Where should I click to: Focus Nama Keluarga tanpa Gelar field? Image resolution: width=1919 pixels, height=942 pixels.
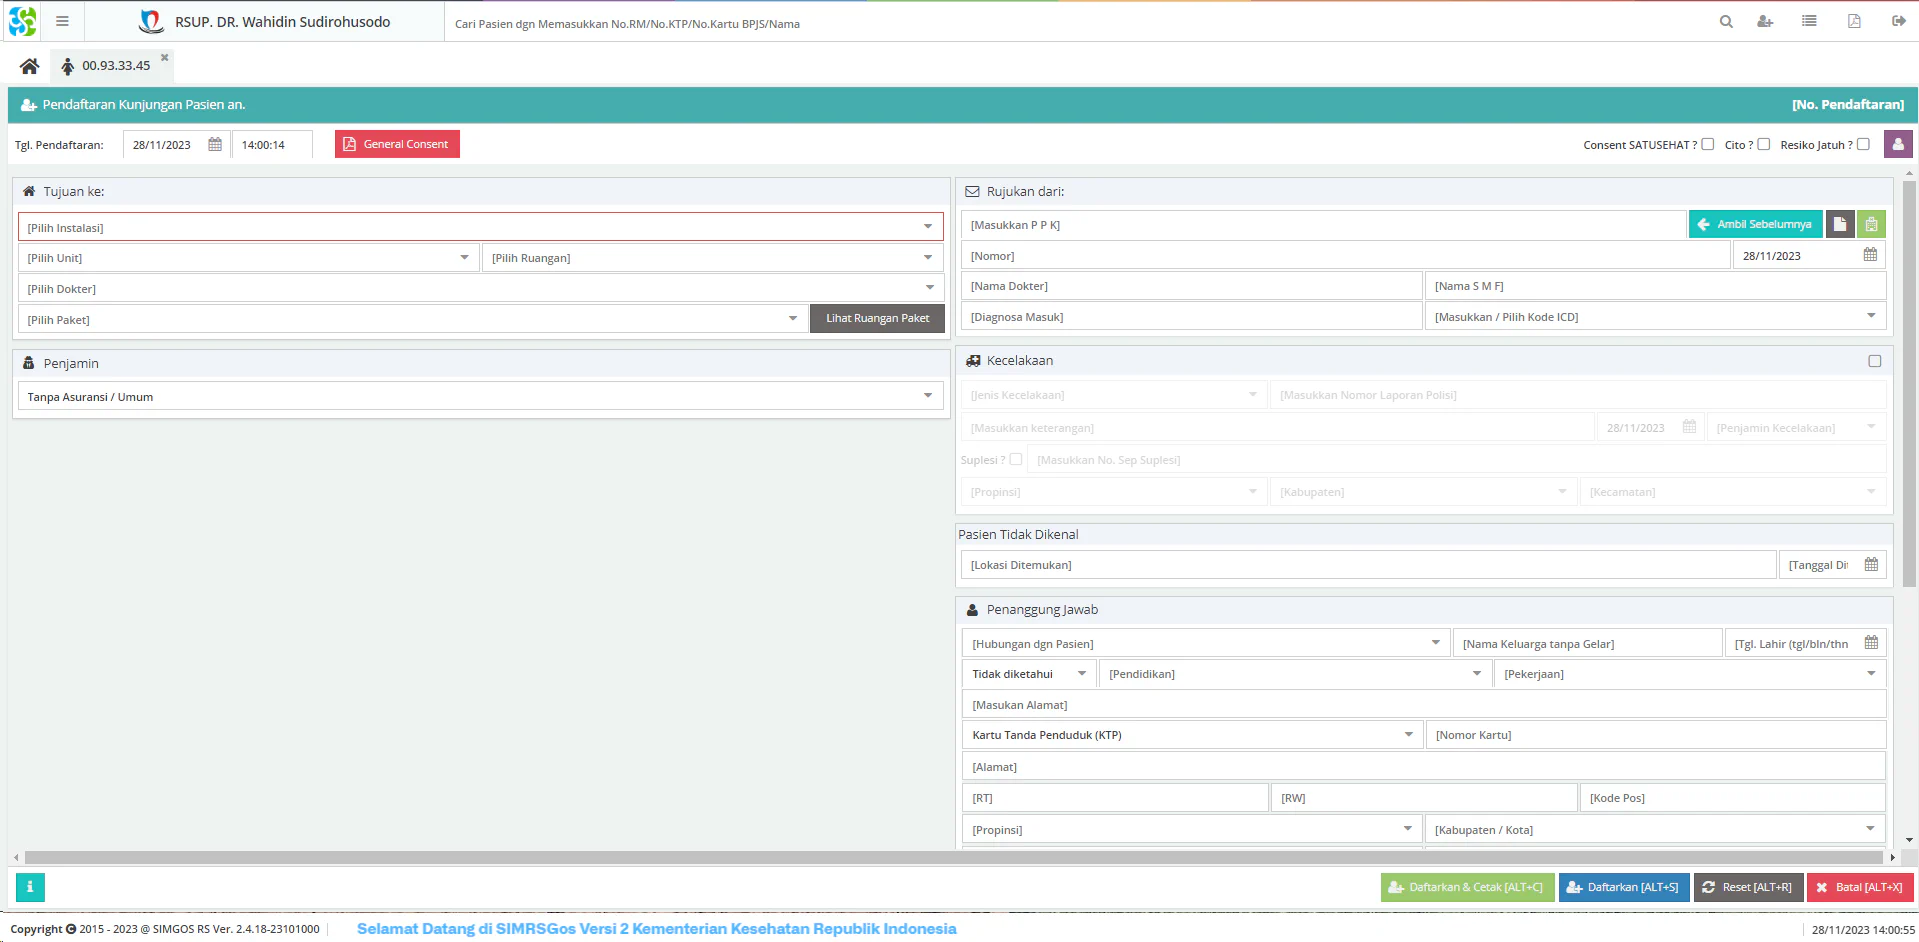[x=1587, y=644]
